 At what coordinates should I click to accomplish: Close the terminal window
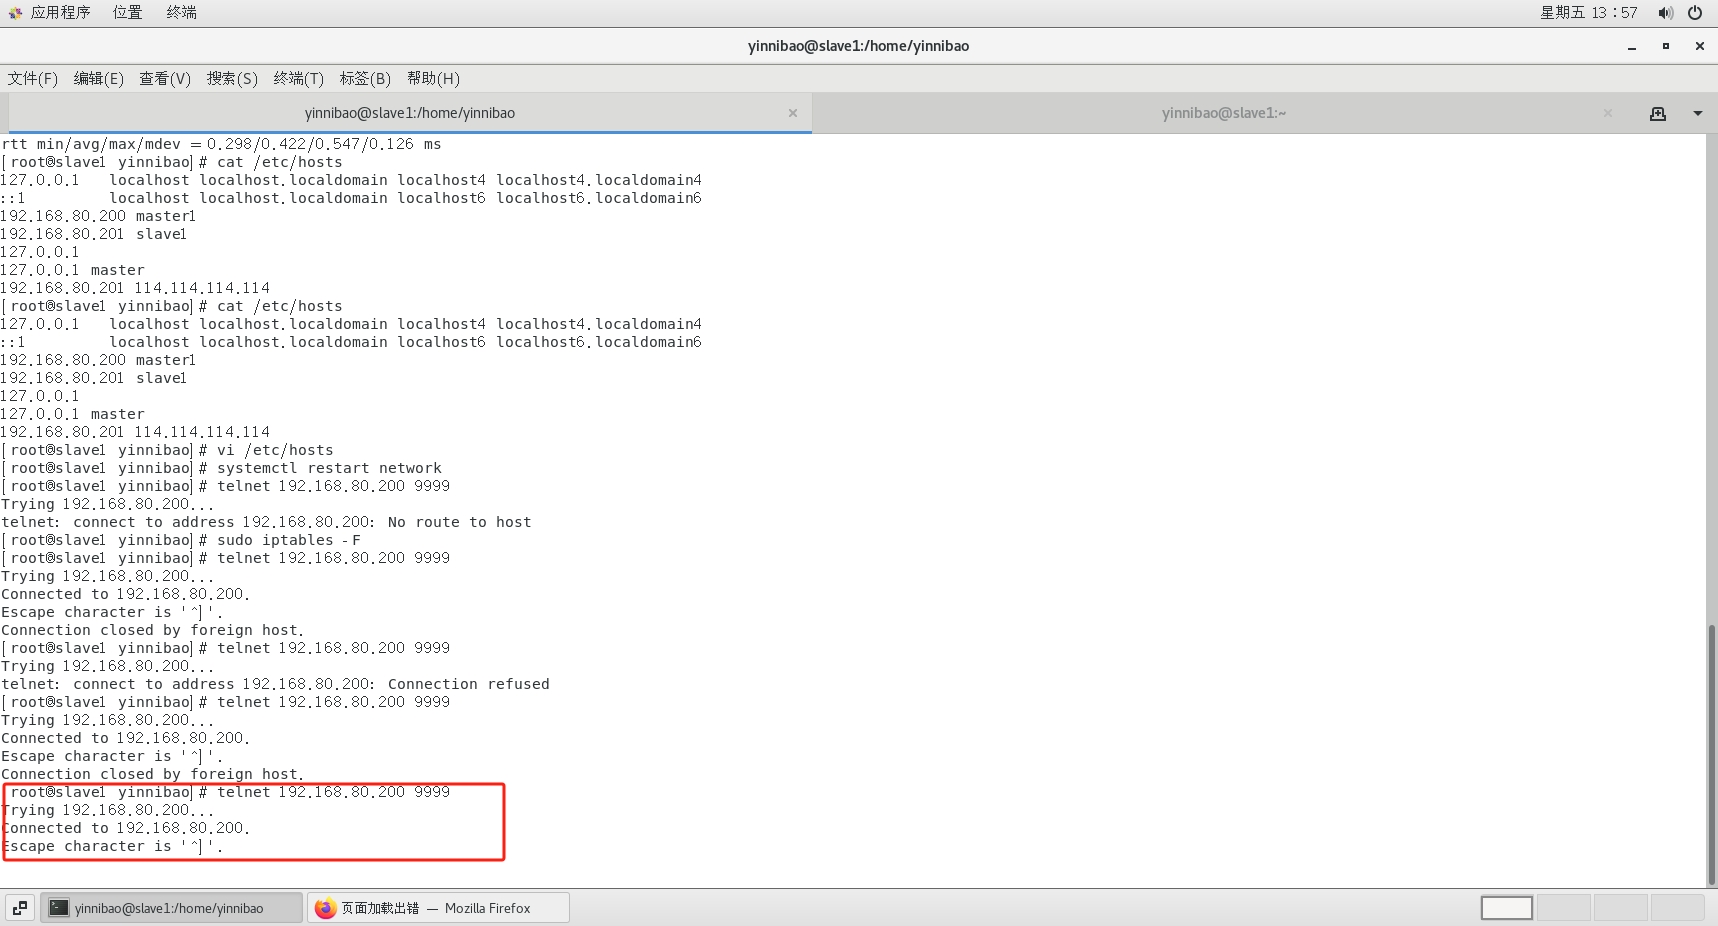(1700, 46)
